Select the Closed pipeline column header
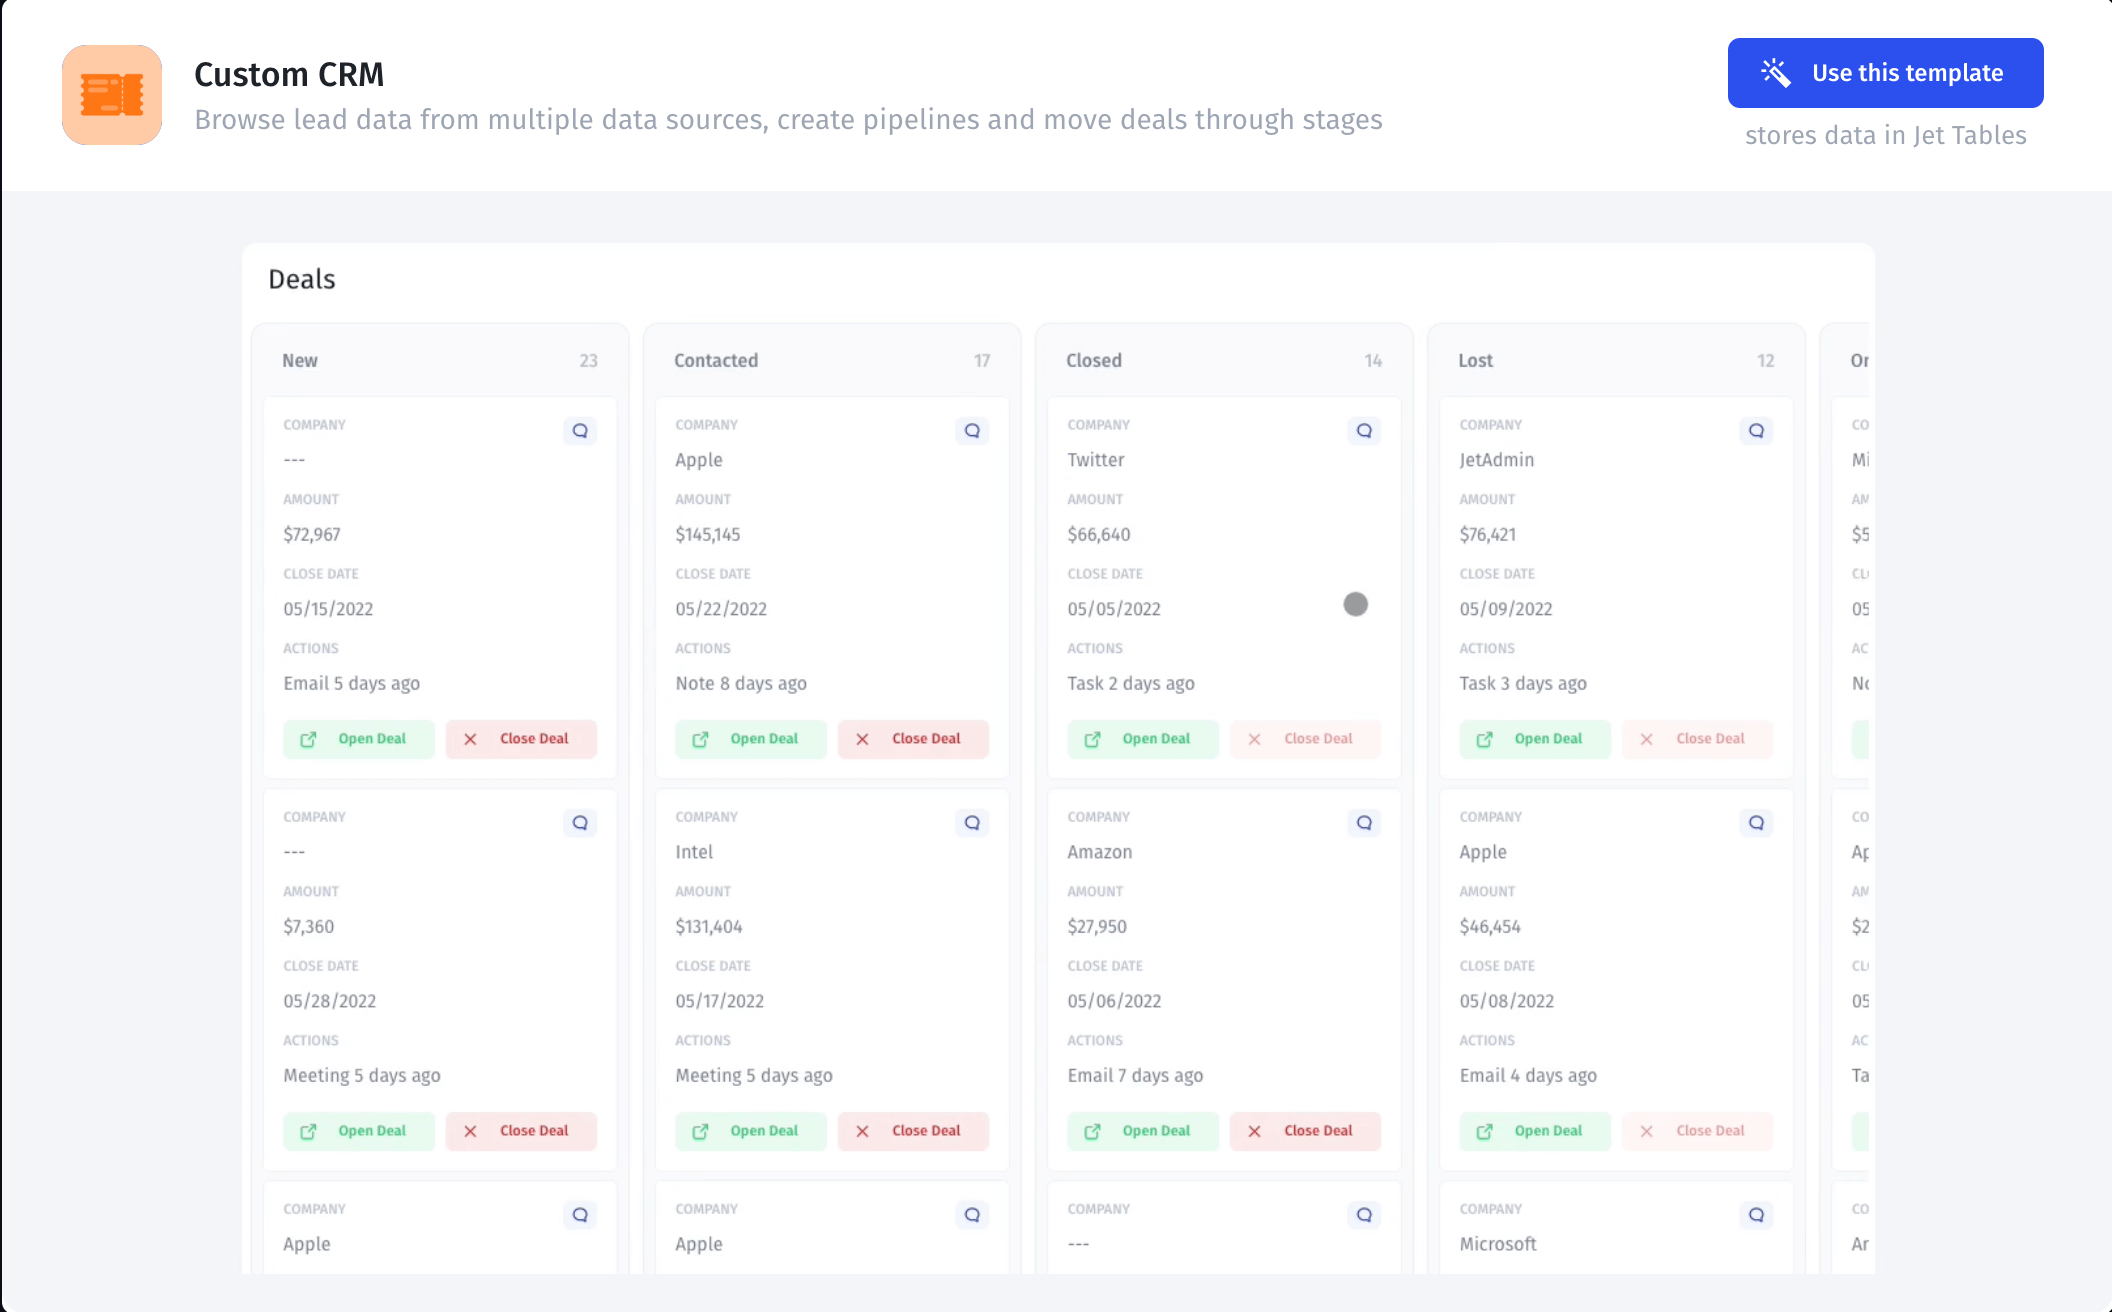The height and width of the screenshot is (1312, 2112). coord(1092,360)
